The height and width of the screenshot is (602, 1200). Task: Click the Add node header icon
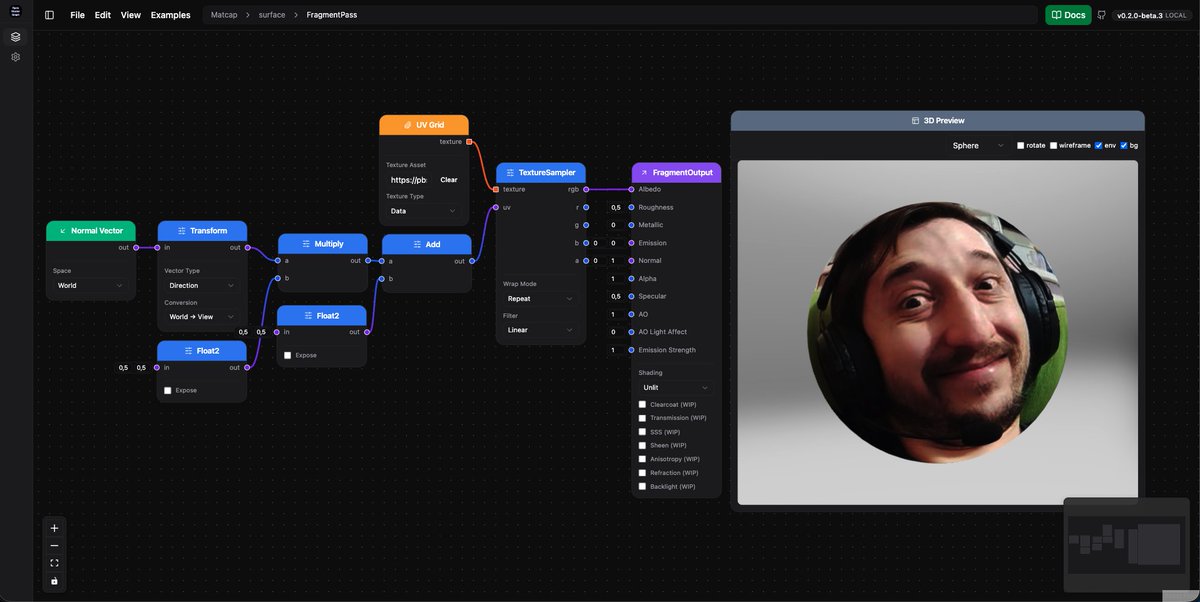(416, 244)
